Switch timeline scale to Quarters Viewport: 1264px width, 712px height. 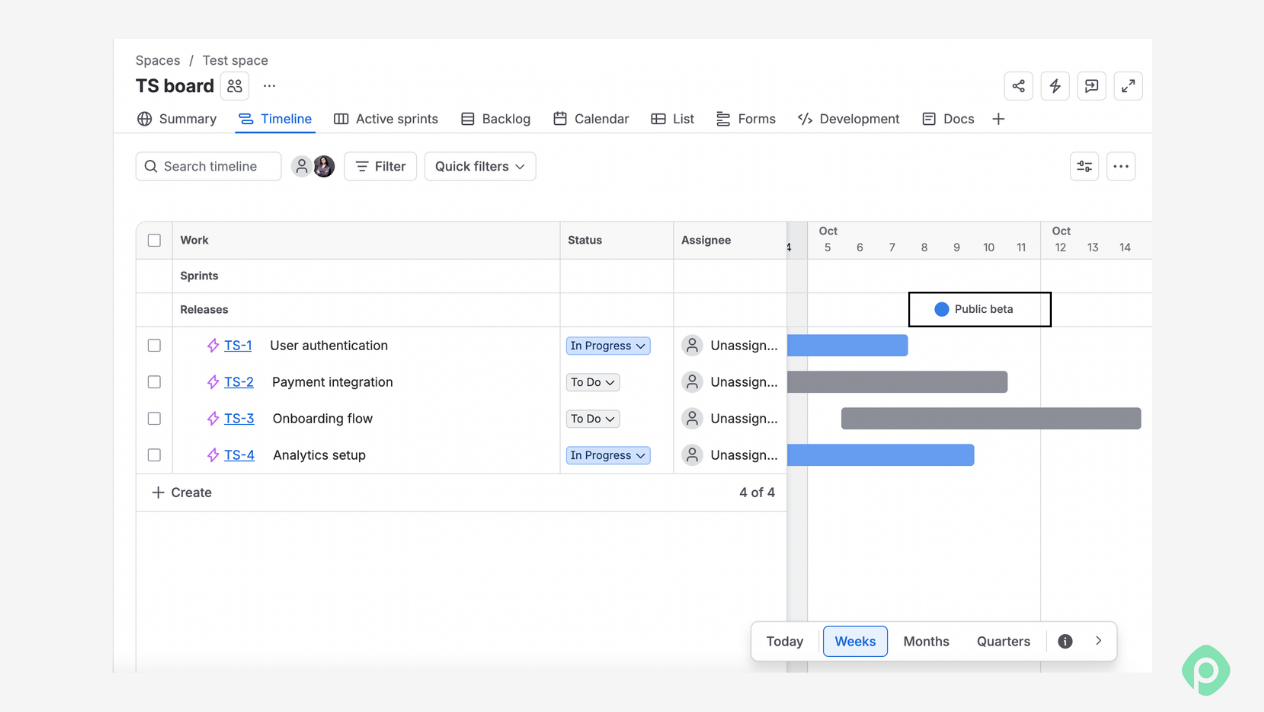click(1003, 641)
